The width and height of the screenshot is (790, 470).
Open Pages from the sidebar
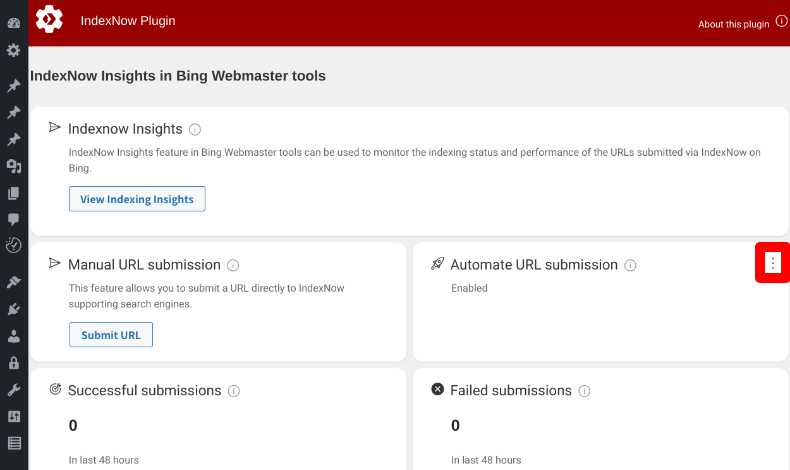(14, 193)
